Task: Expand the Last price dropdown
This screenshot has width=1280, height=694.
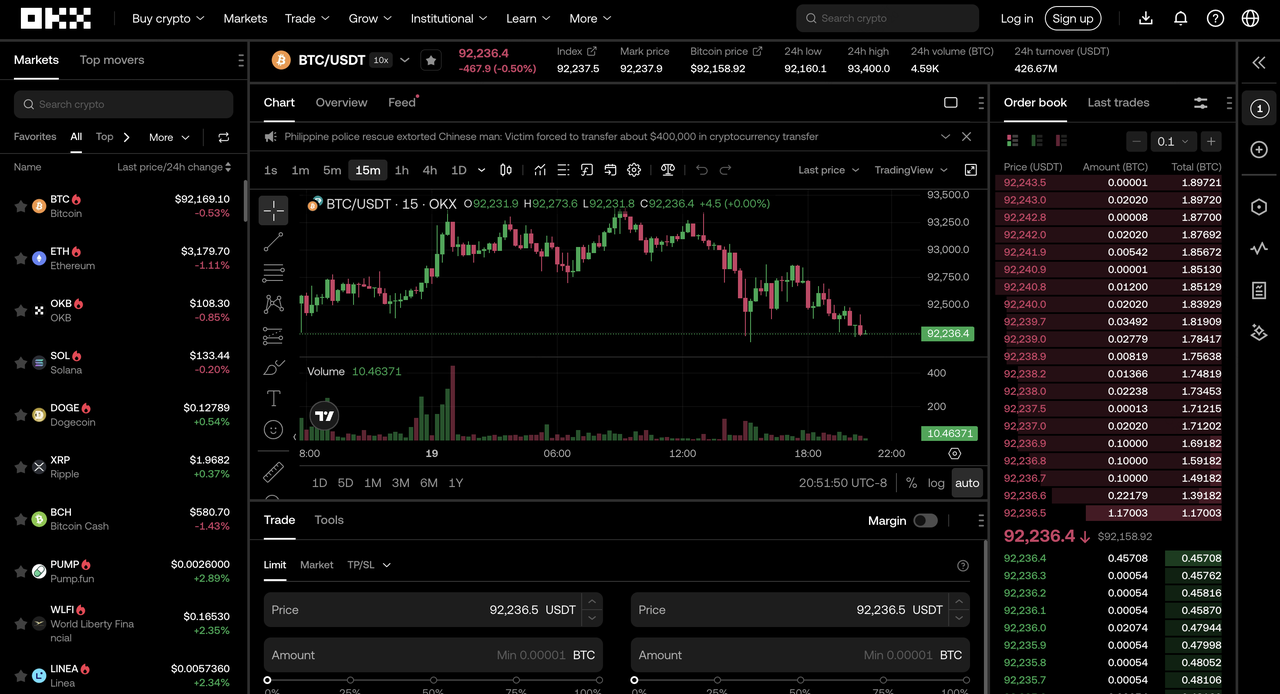Action: (x=828, y=170)
